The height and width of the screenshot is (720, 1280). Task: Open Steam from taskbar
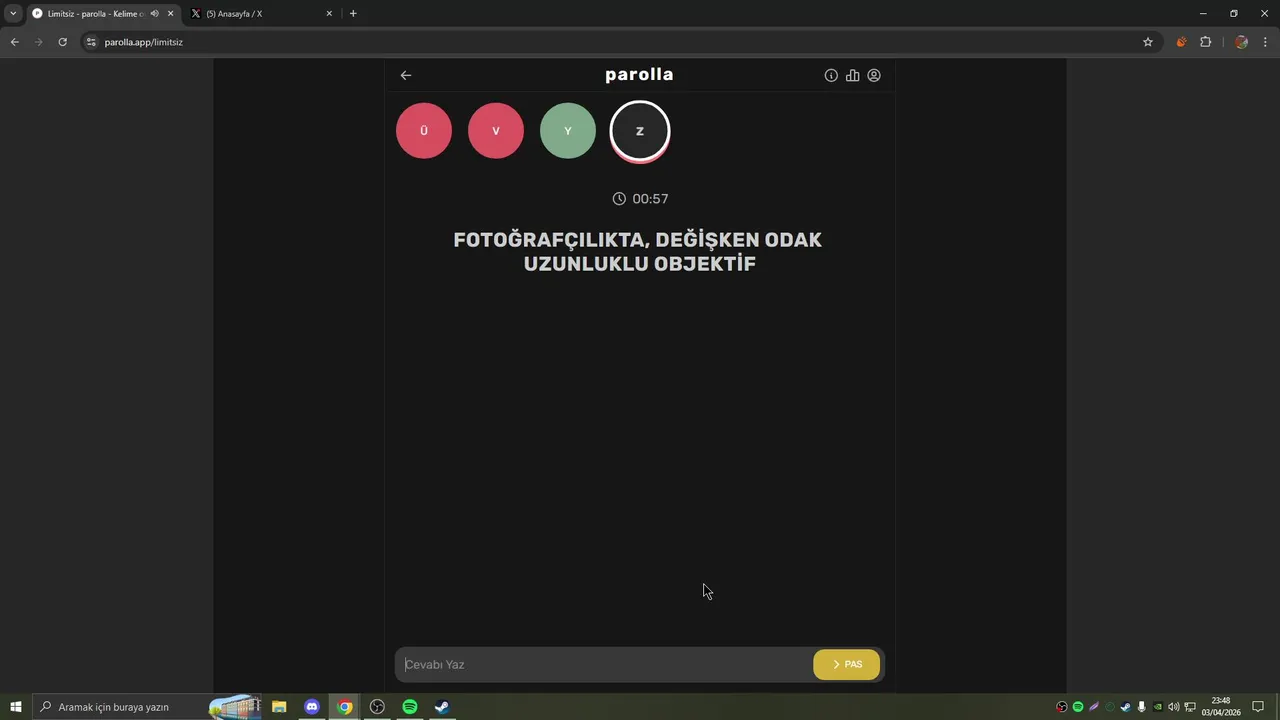pos(442,707)
